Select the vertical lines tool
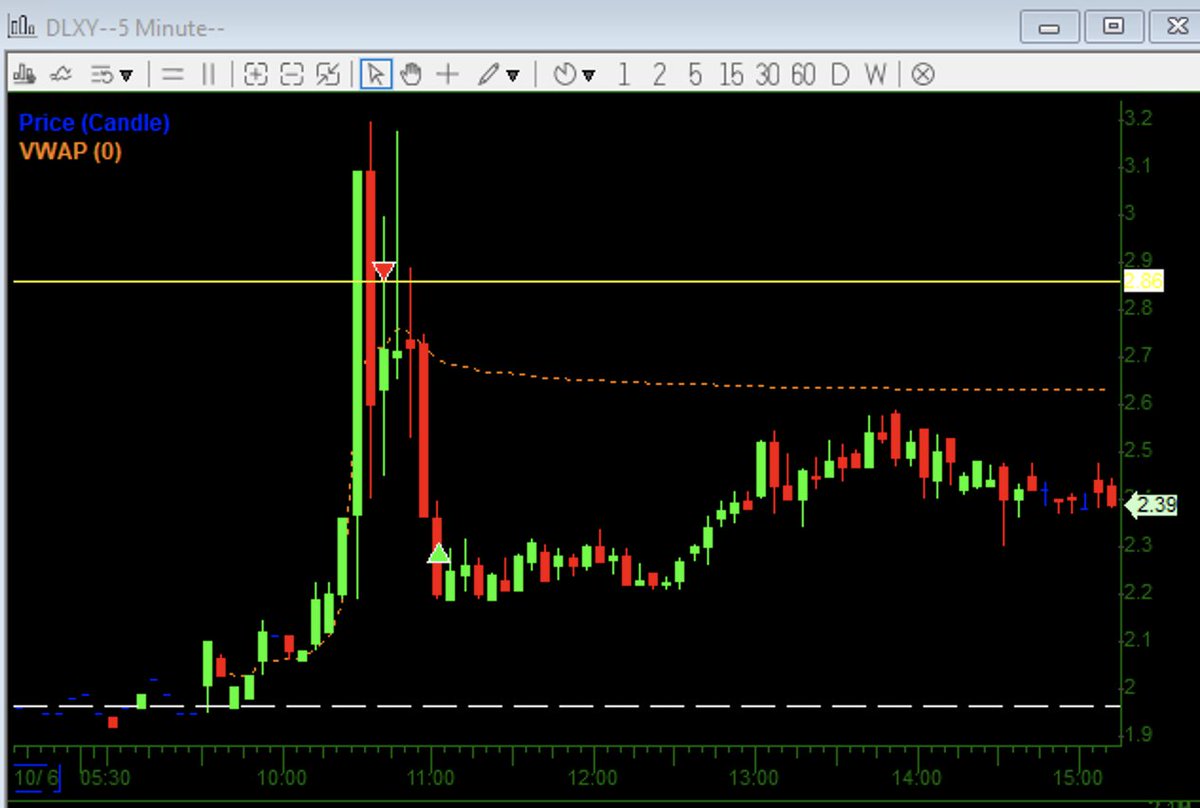 tap(209, 74)
